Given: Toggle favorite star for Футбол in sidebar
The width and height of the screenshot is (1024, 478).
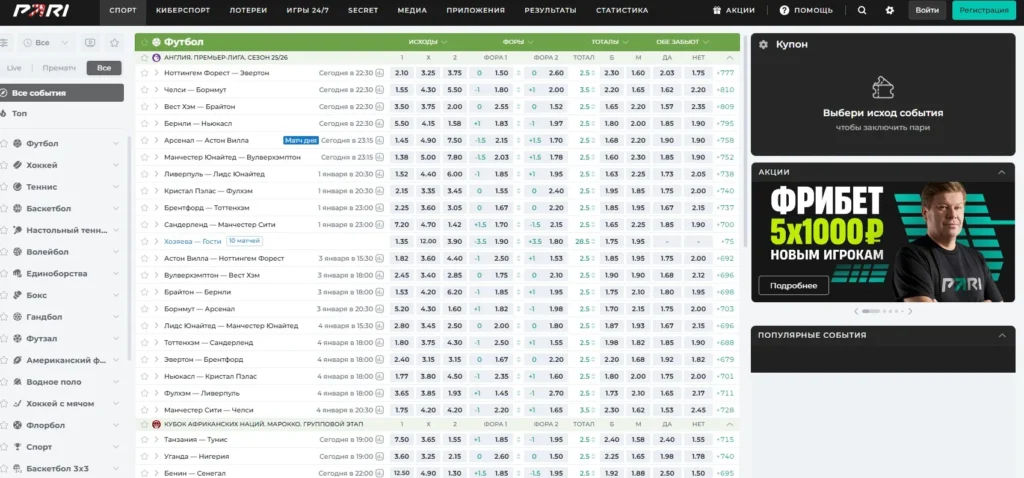Looking at the screenshot, I should point(4,144).
